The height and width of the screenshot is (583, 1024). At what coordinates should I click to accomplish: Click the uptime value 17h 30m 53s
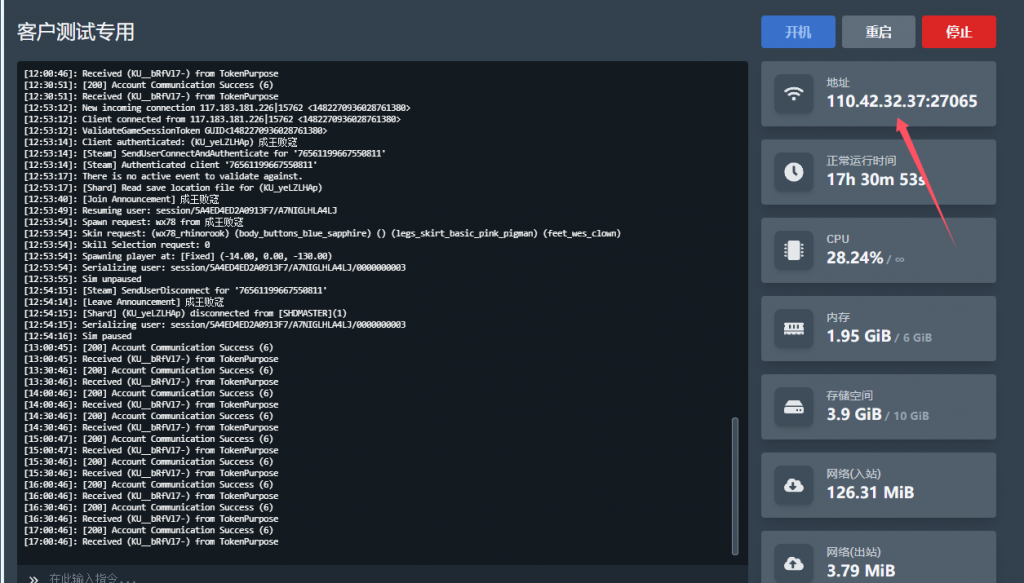(875, 180)
